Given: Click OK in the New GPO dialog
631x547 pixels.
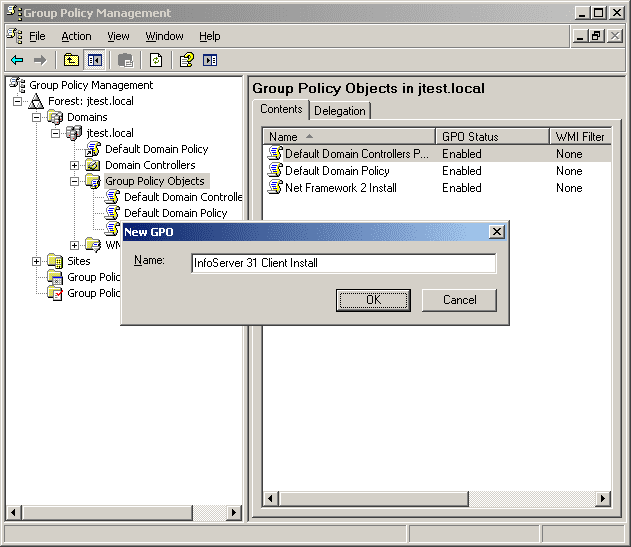Looking at the screenshot, I should tap(373, 300).
